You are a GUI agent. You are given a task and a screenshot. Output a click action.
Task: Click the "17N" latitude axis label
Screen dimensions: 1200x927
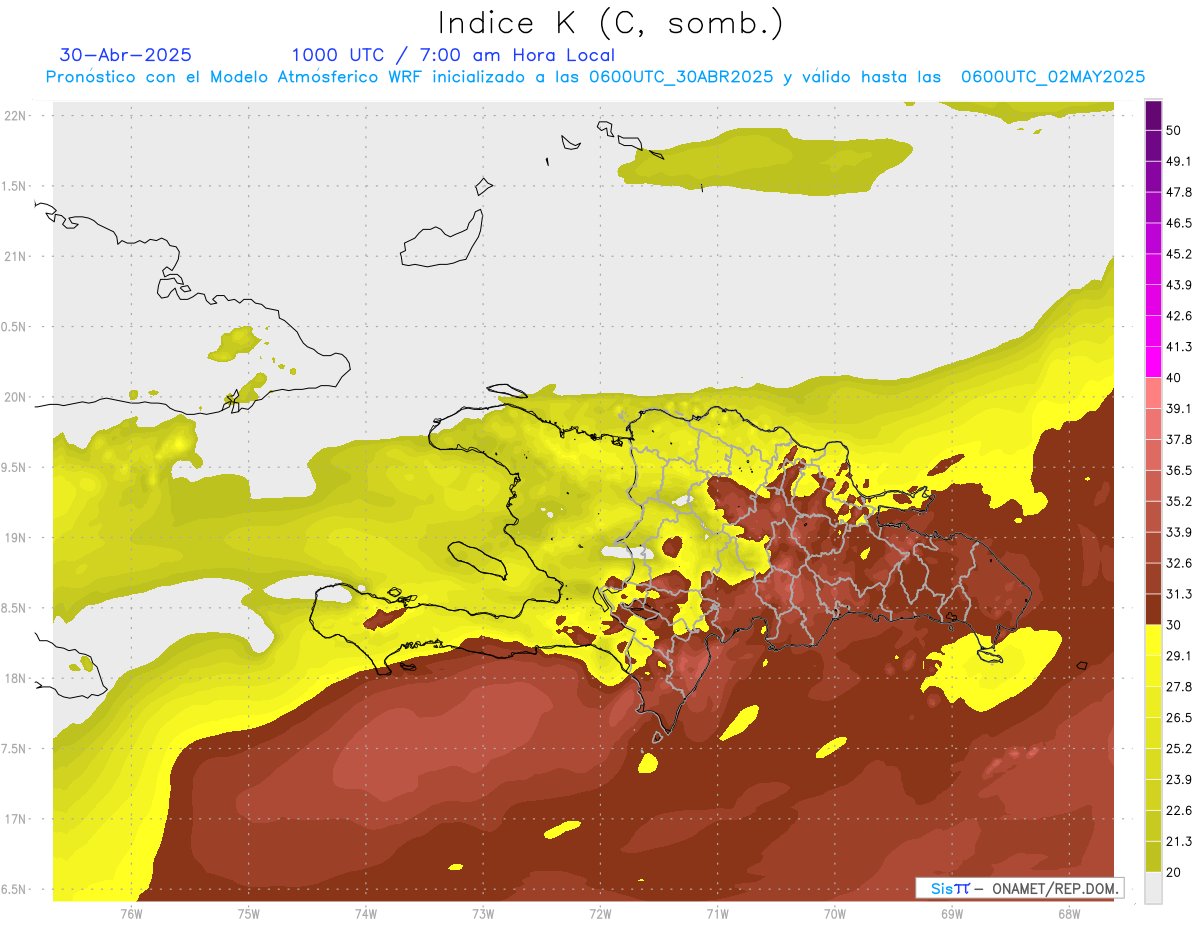coord(15,820)
